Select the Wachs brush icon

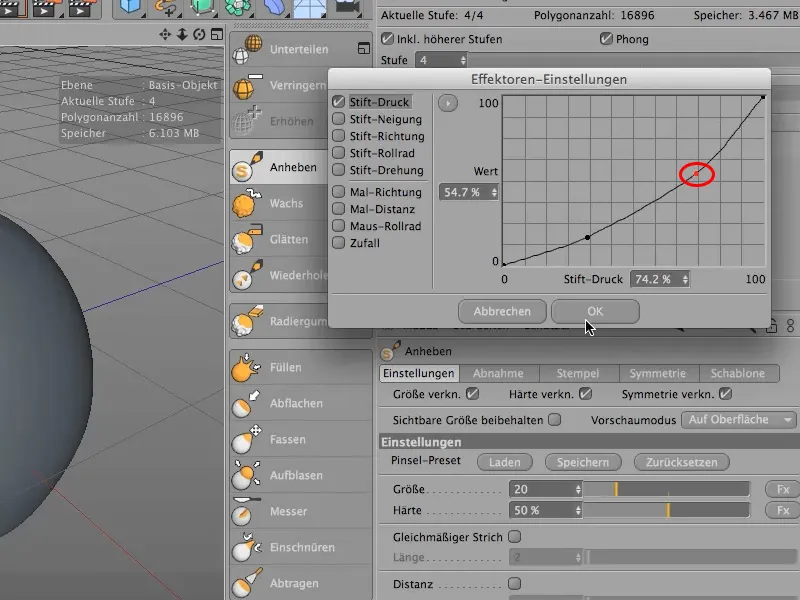tap(247, 203)
